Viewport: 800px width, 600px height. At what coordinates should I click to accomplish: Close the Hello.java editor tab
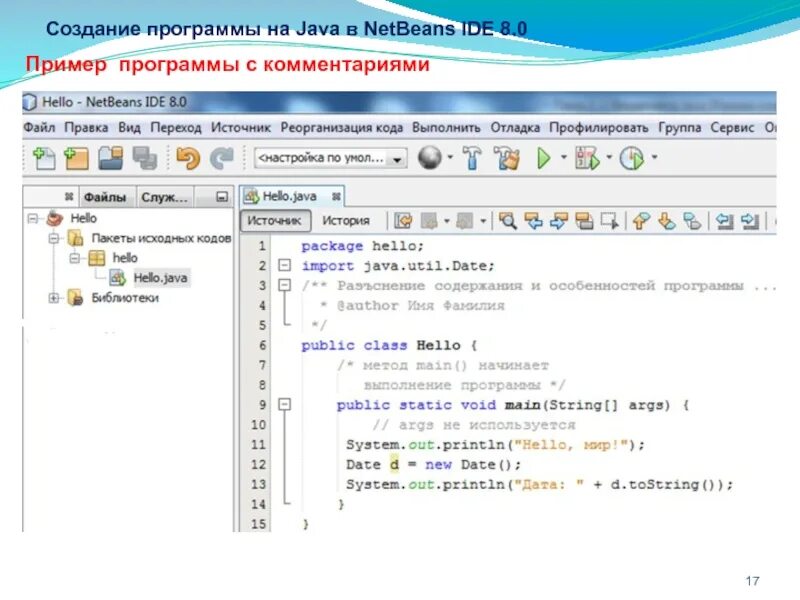336,196
